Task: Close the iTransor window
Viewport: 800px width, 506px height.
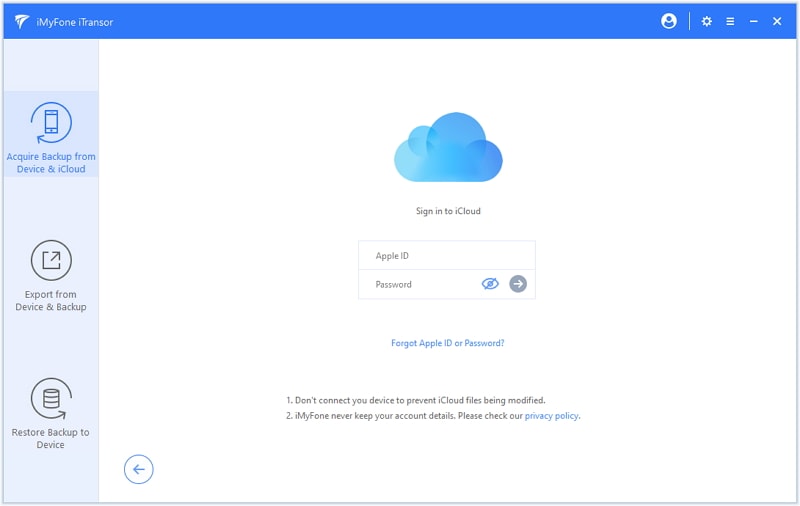Action: tap(777, 21)
